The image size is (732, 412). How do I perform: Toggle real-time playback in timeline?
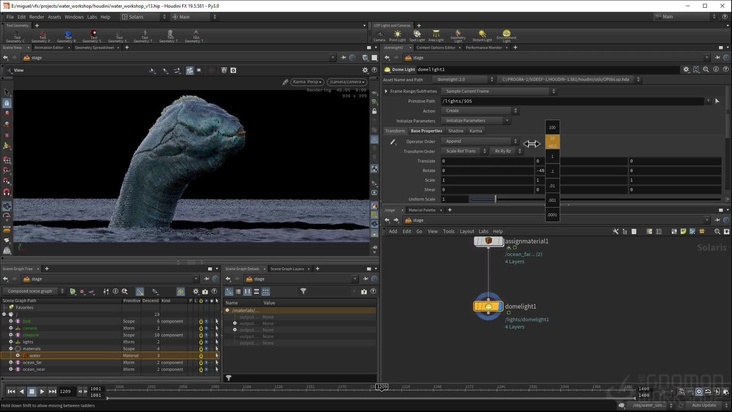click(x=699, y=392)
